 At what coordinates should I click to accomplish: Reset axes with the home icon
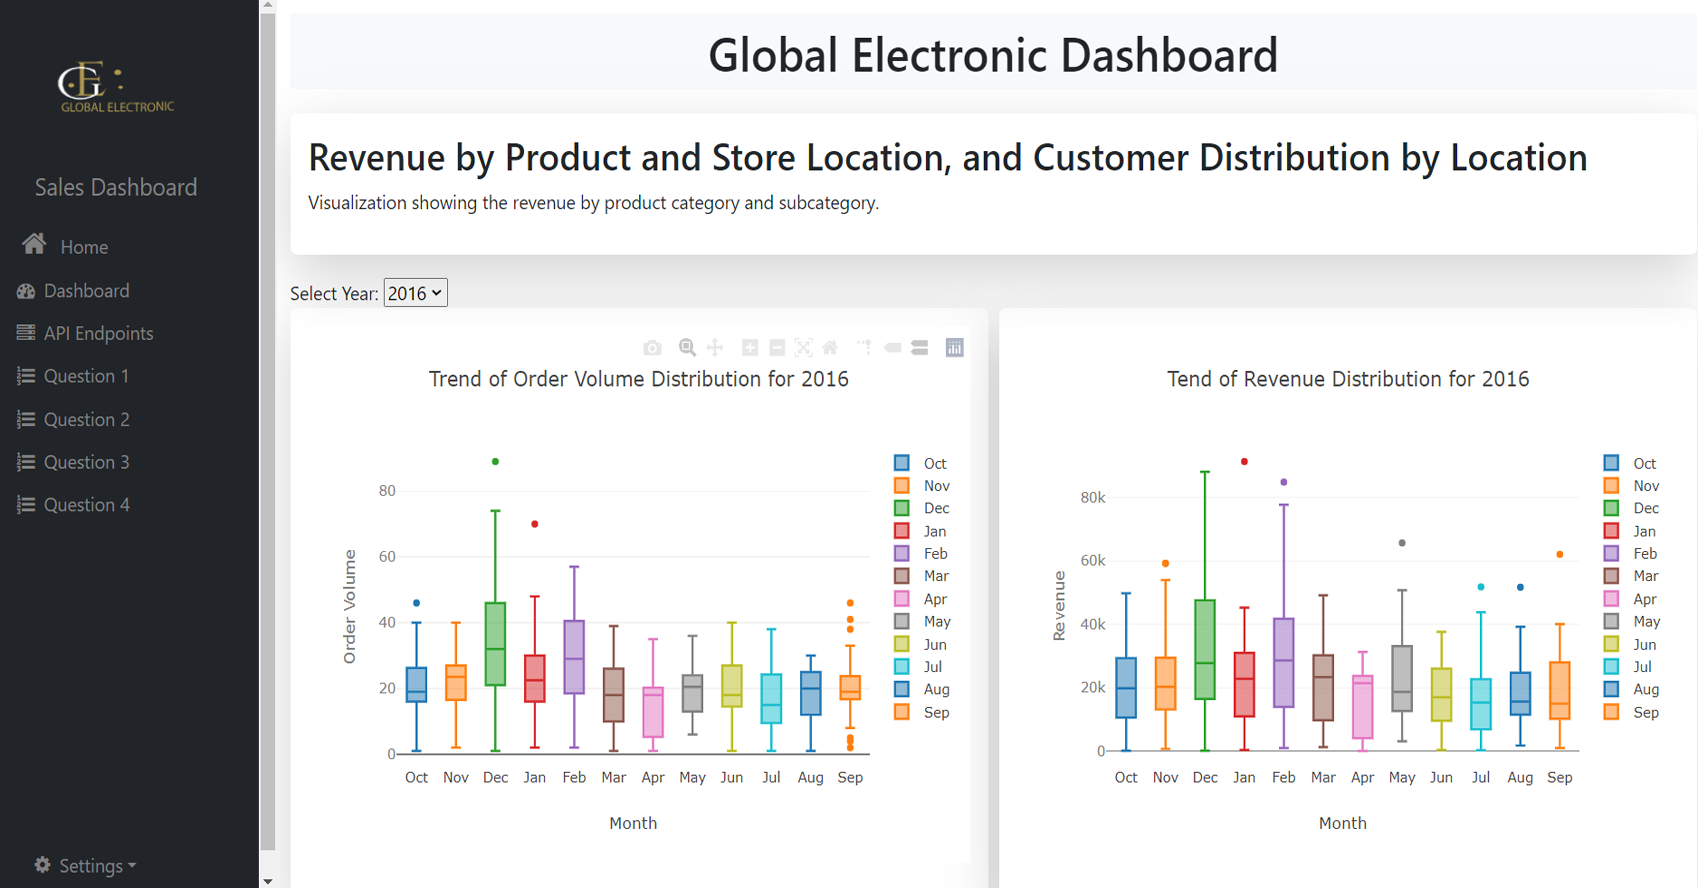[x=830, y=348]
